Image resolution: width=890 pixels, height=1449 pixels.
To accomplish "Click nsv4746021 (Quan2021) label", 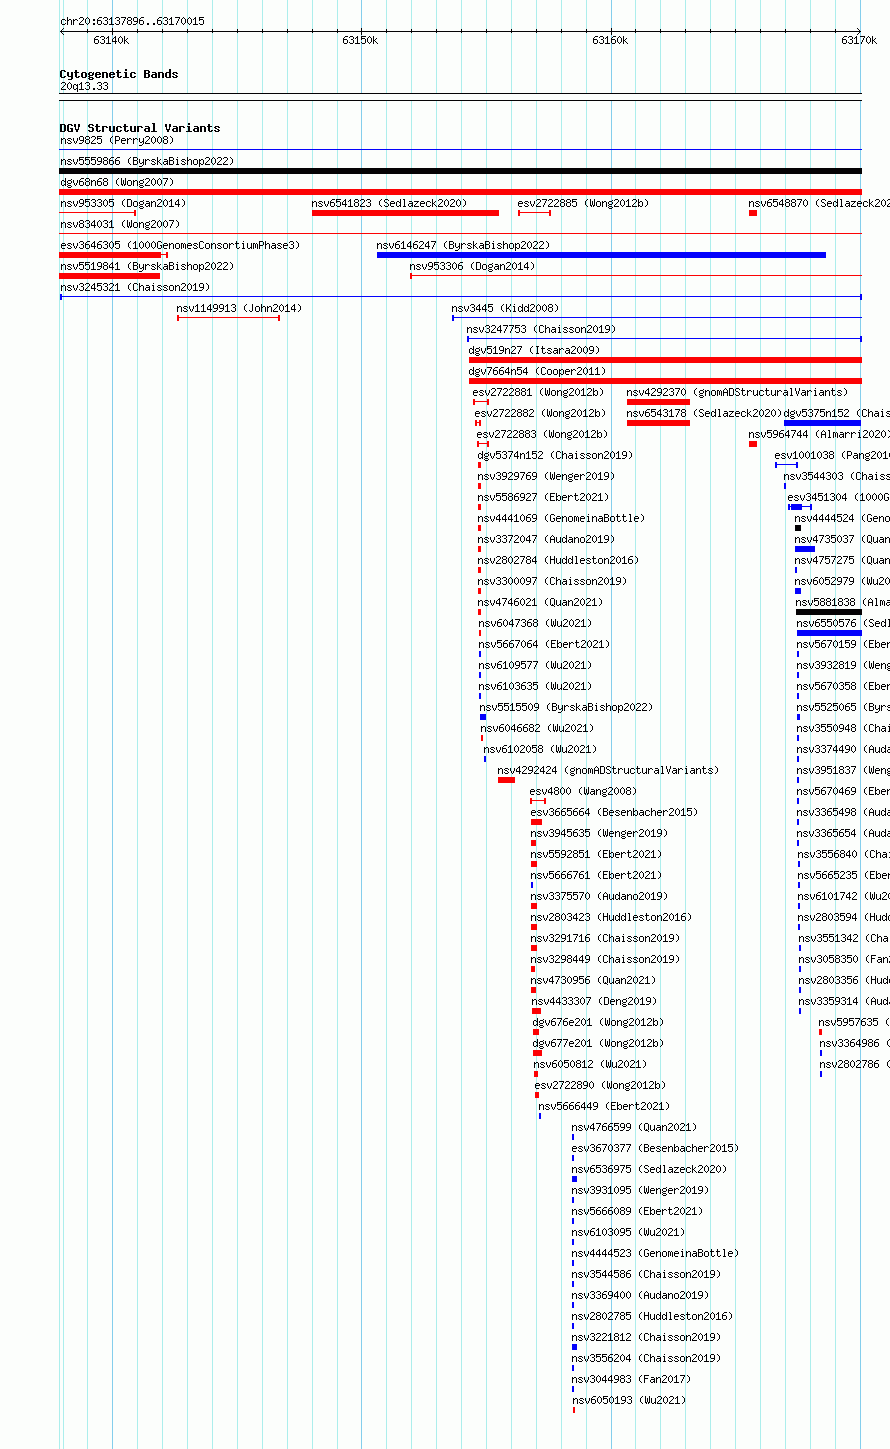I will pos(541,602).
